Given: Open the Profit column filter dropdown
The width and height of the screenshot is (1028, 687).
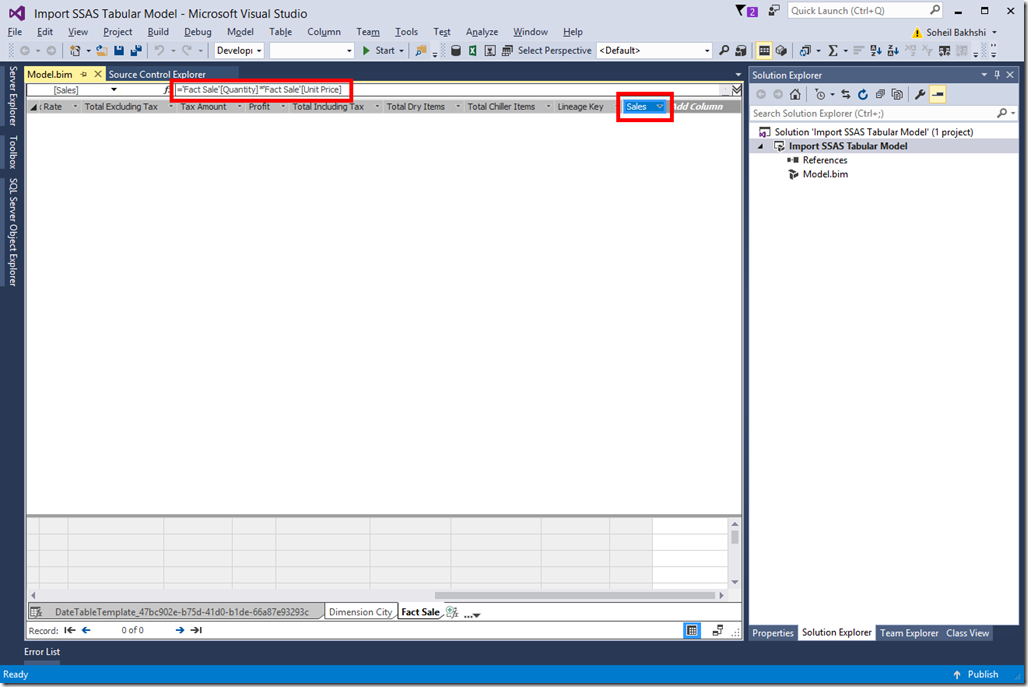Looking at the screenshot, I should 283,106.
